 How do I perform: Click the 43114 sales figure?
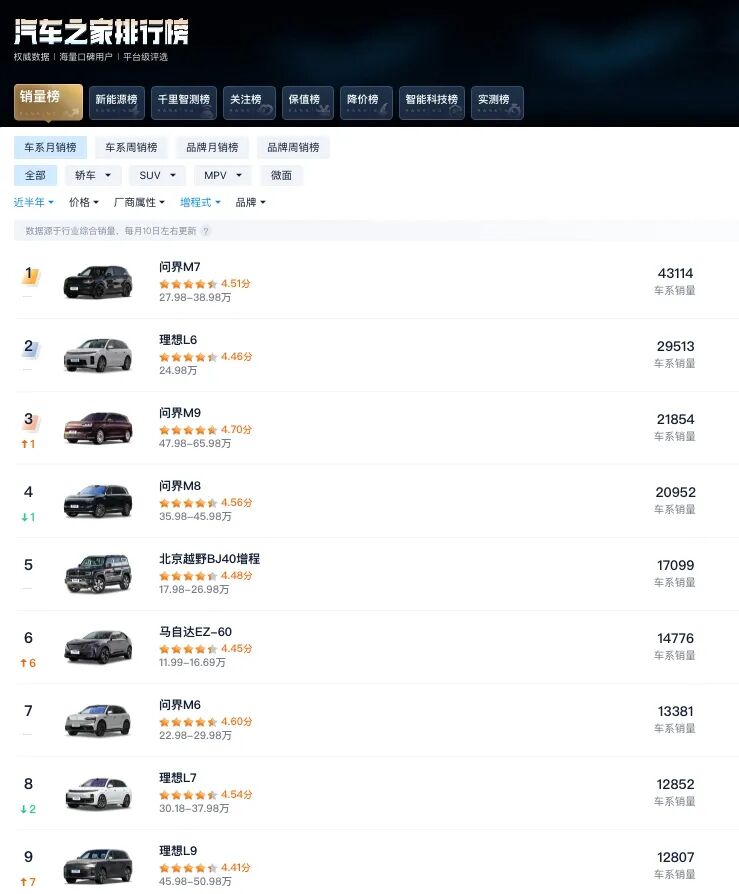click(675, 273)
